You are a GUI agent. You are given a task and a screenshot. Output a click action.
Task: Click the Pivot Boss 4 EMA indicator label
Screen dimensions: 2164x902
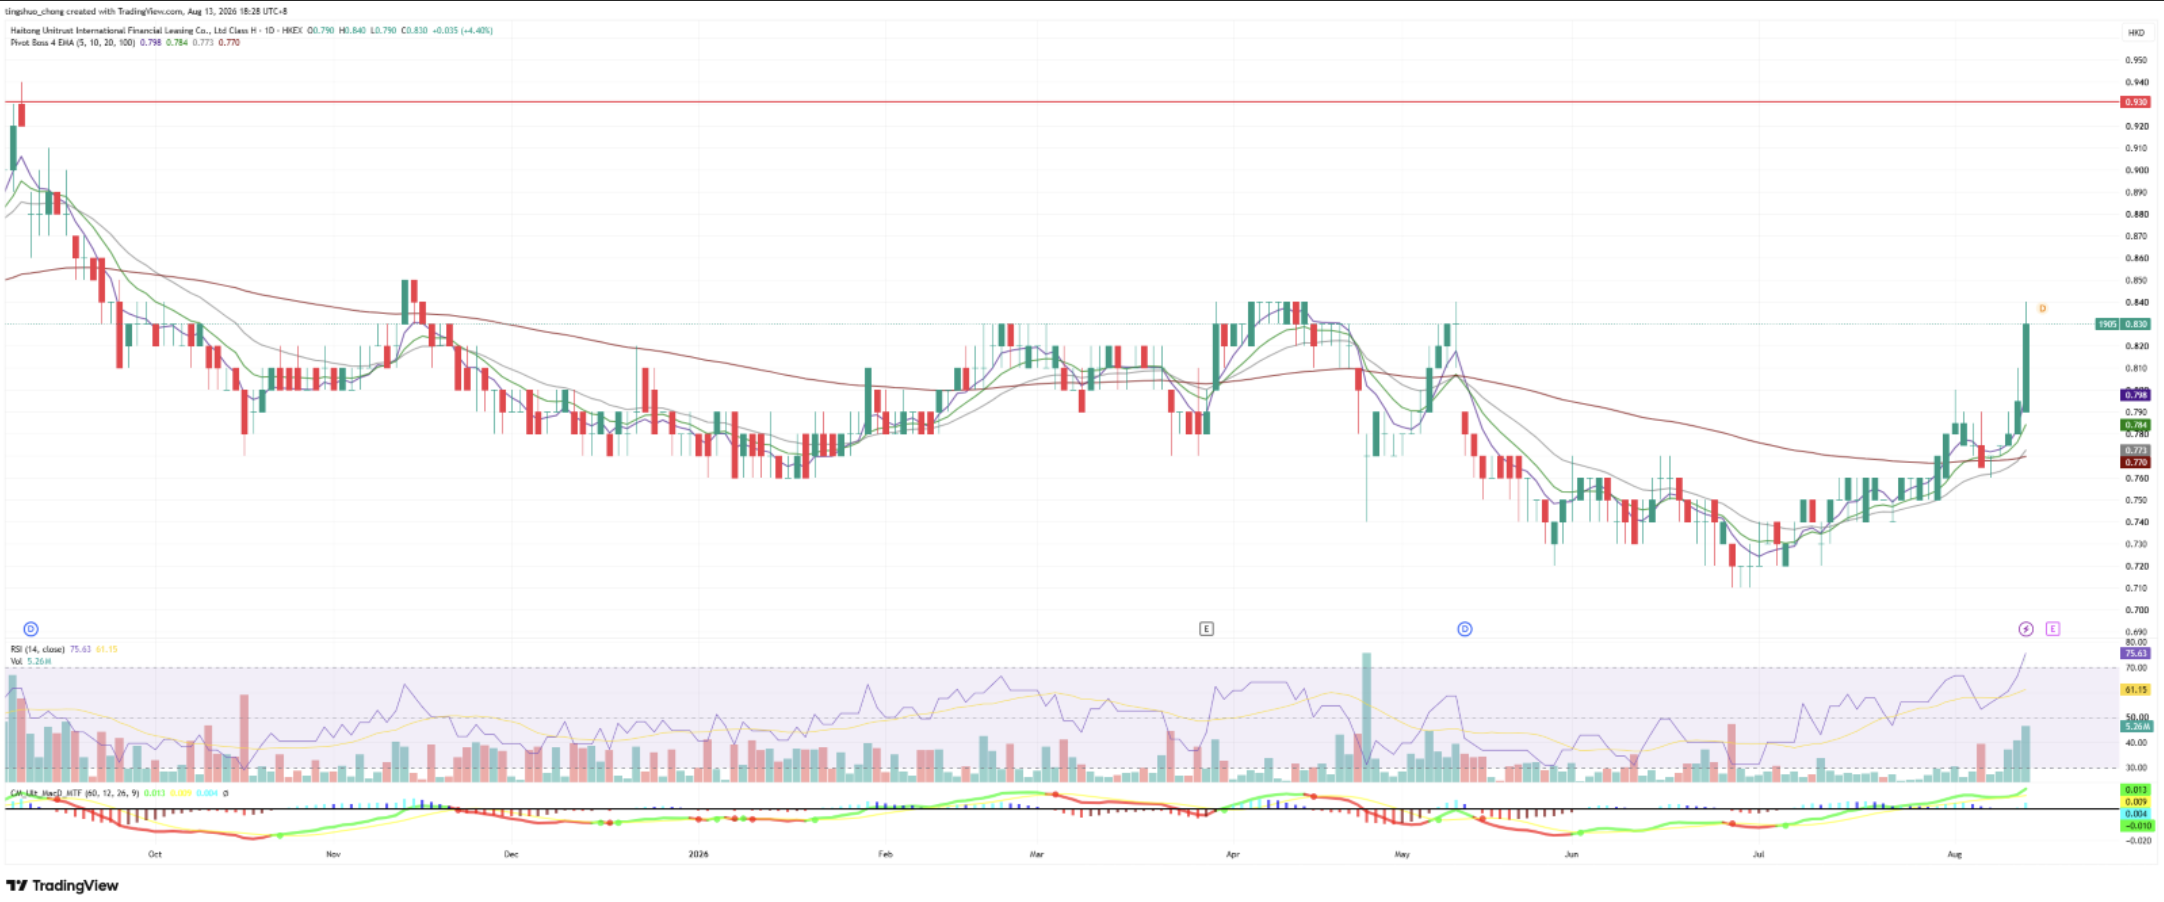click(72, 43)
